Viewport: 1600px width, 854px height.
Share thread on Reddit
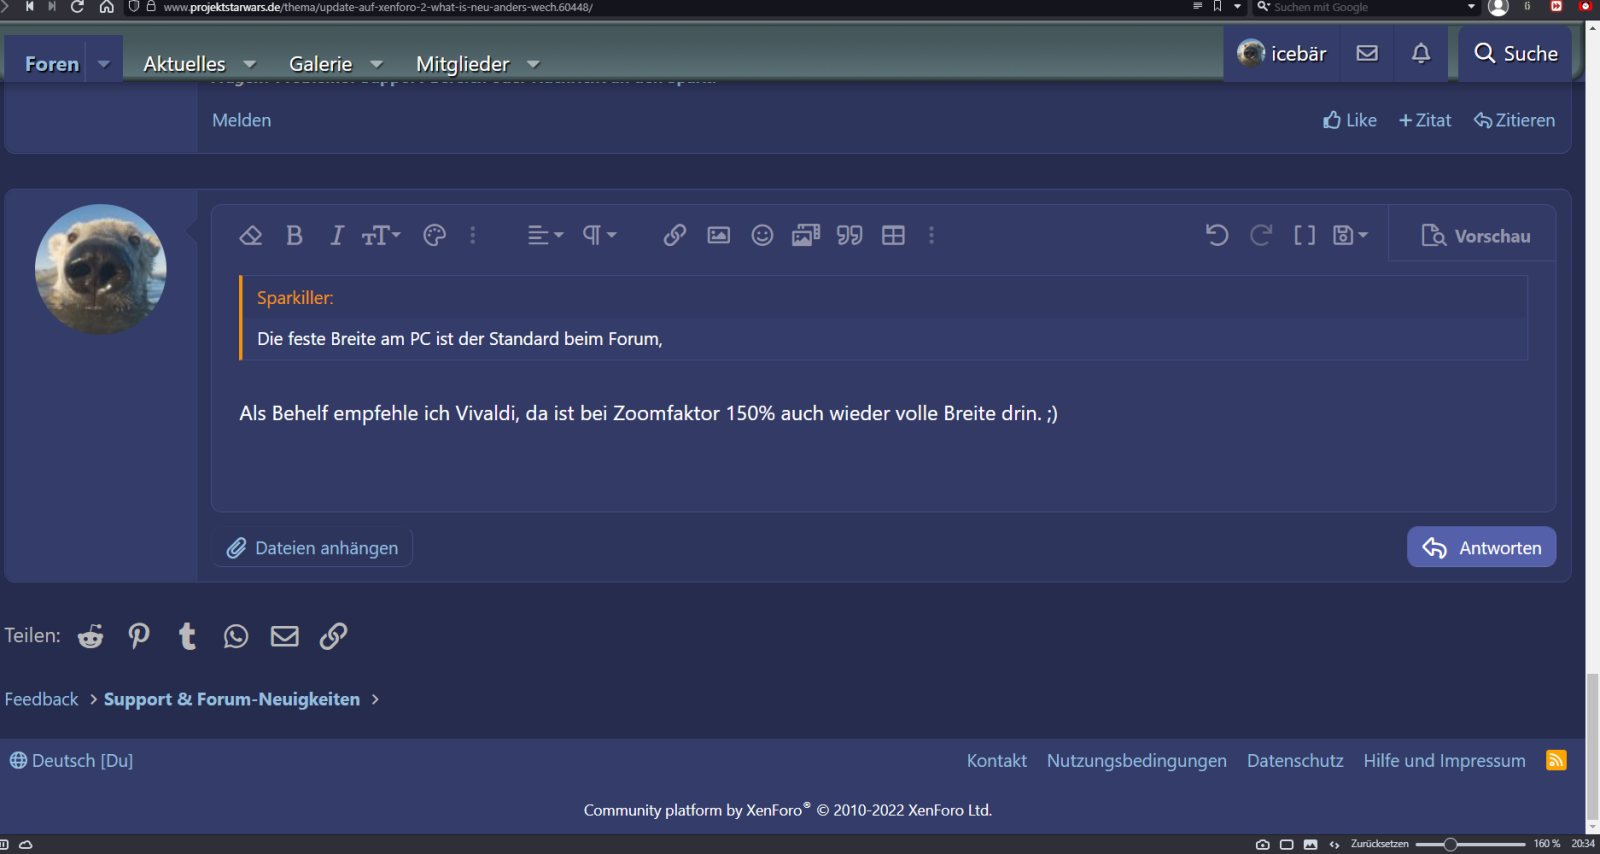[91, 637]
